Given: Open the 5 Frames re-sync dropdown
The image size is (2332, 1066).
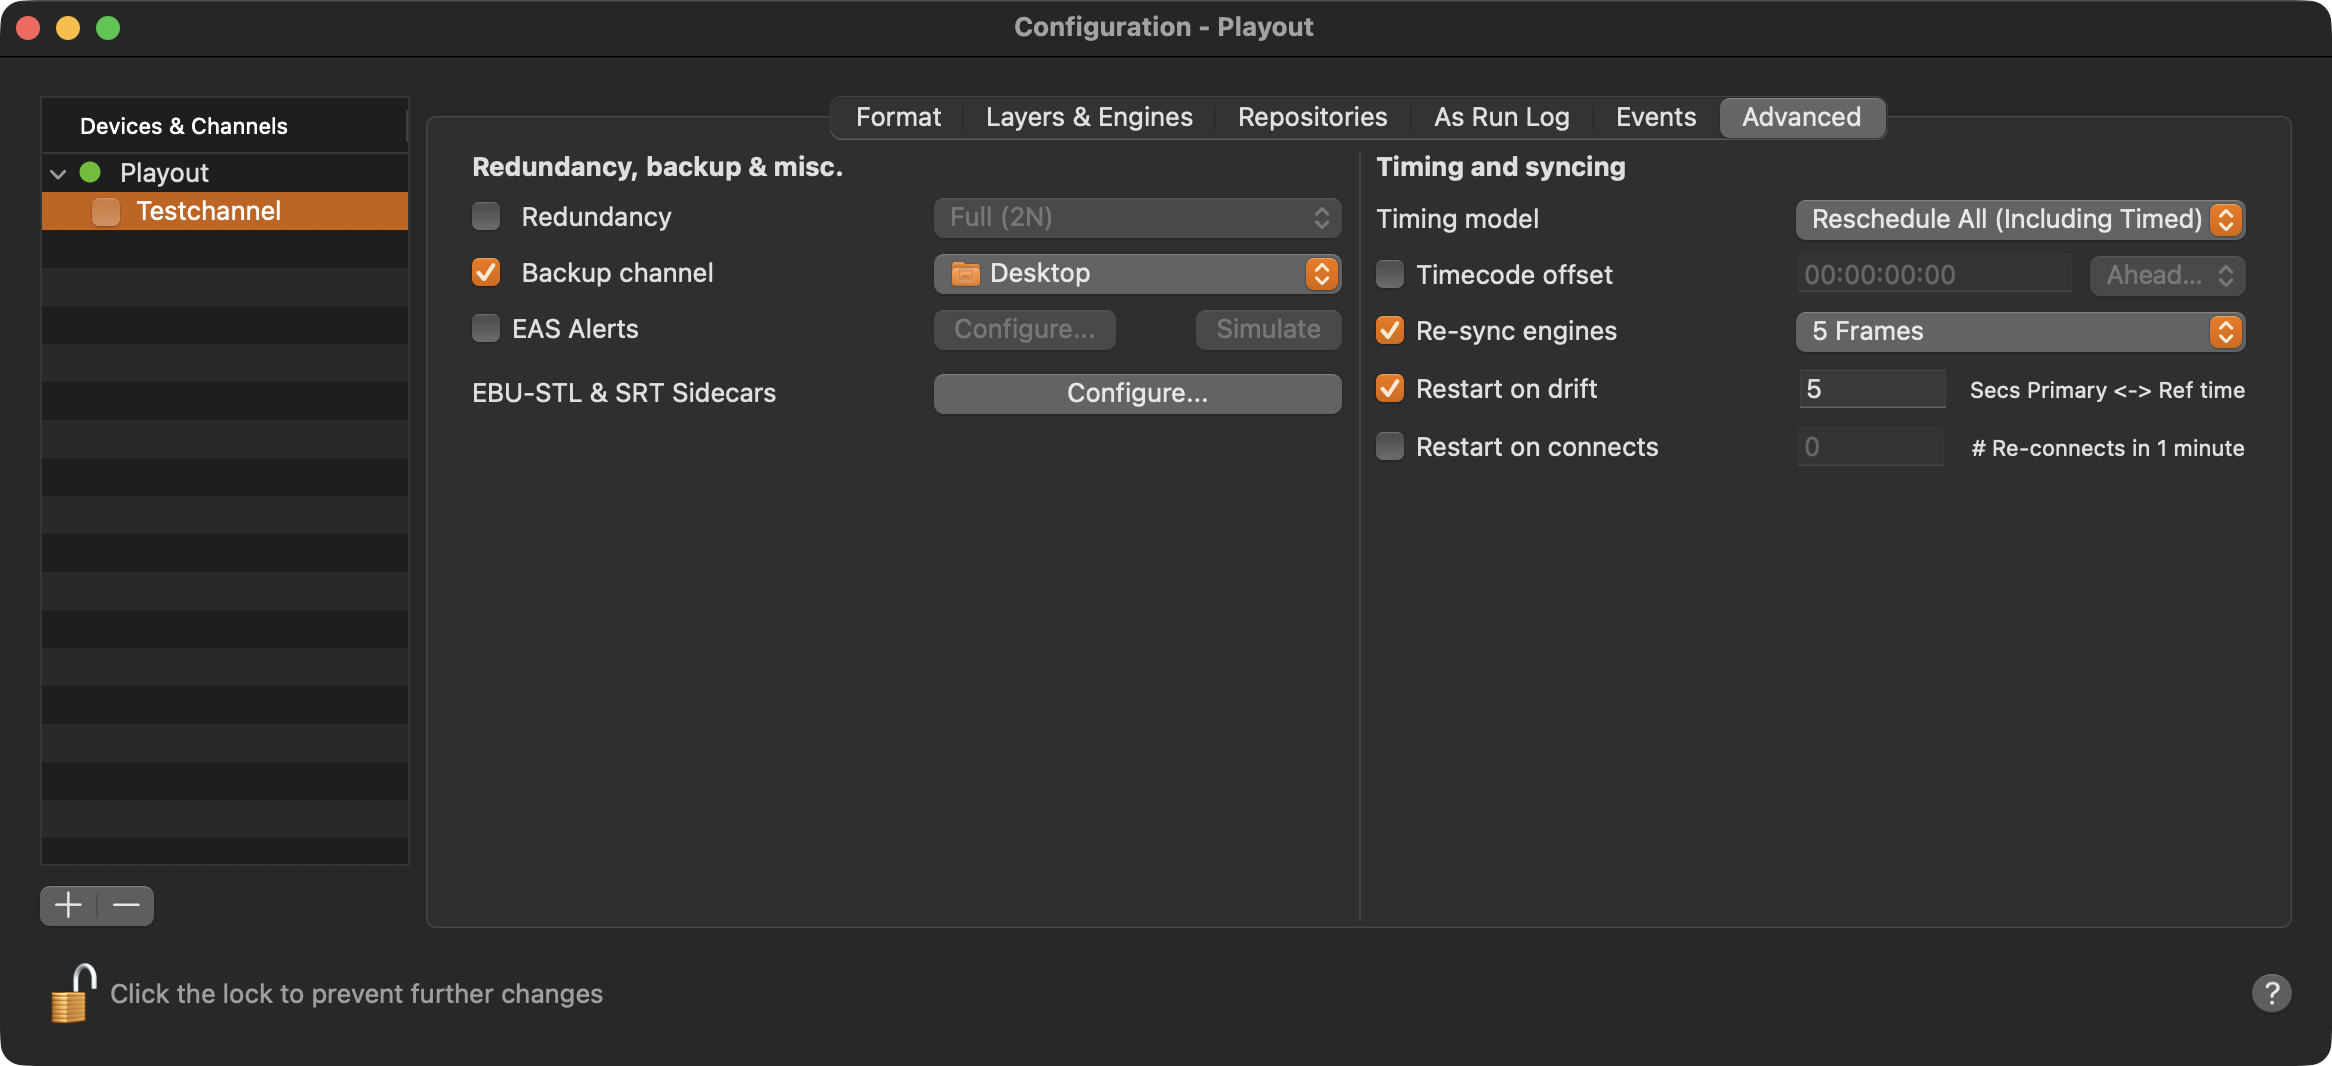Looking at the screenshot, I should 2020,331.
